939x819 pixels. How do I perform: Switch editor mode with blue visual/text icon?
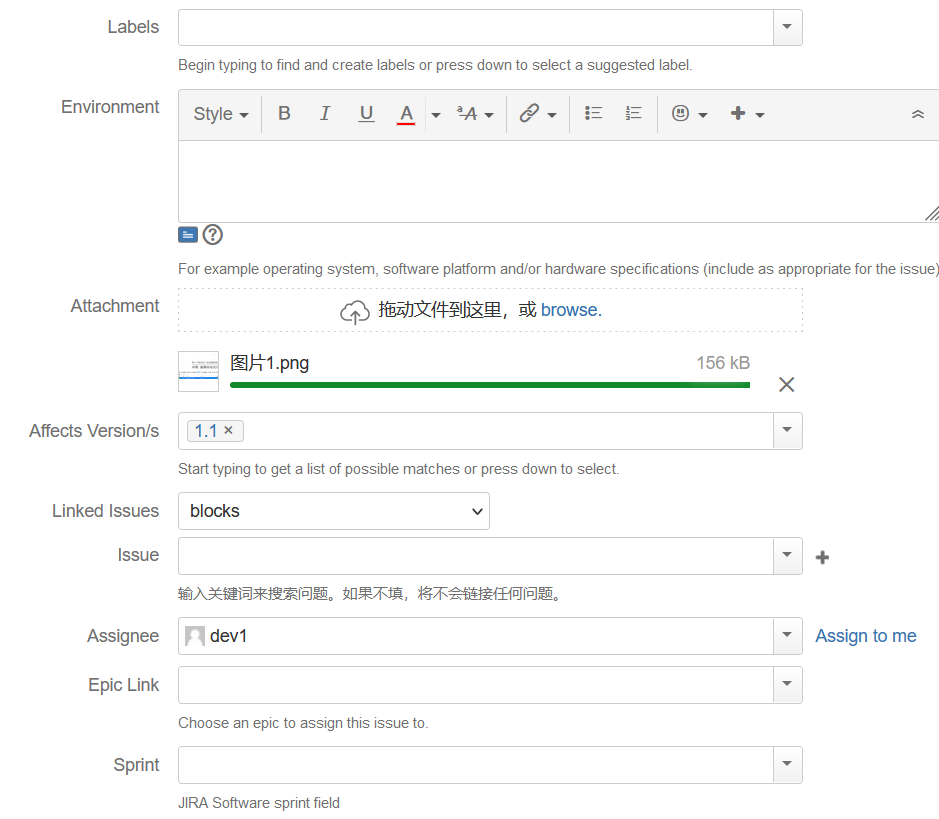188,235
